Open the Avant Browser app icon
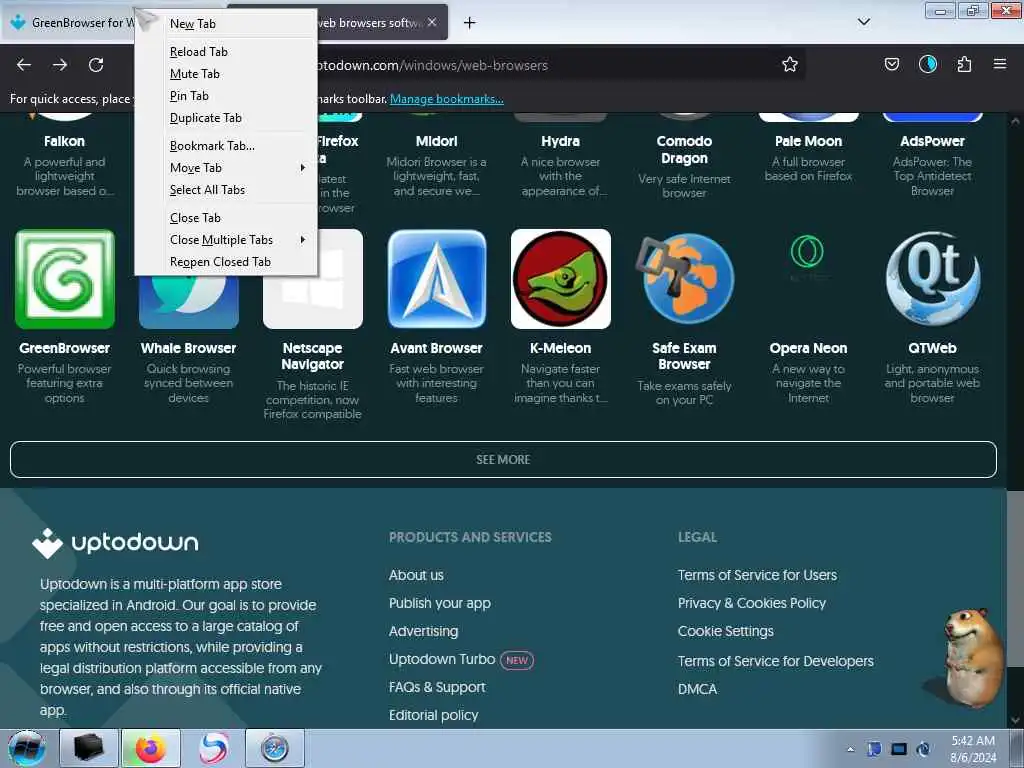The image size is (1024, 768). click(436, 279)
